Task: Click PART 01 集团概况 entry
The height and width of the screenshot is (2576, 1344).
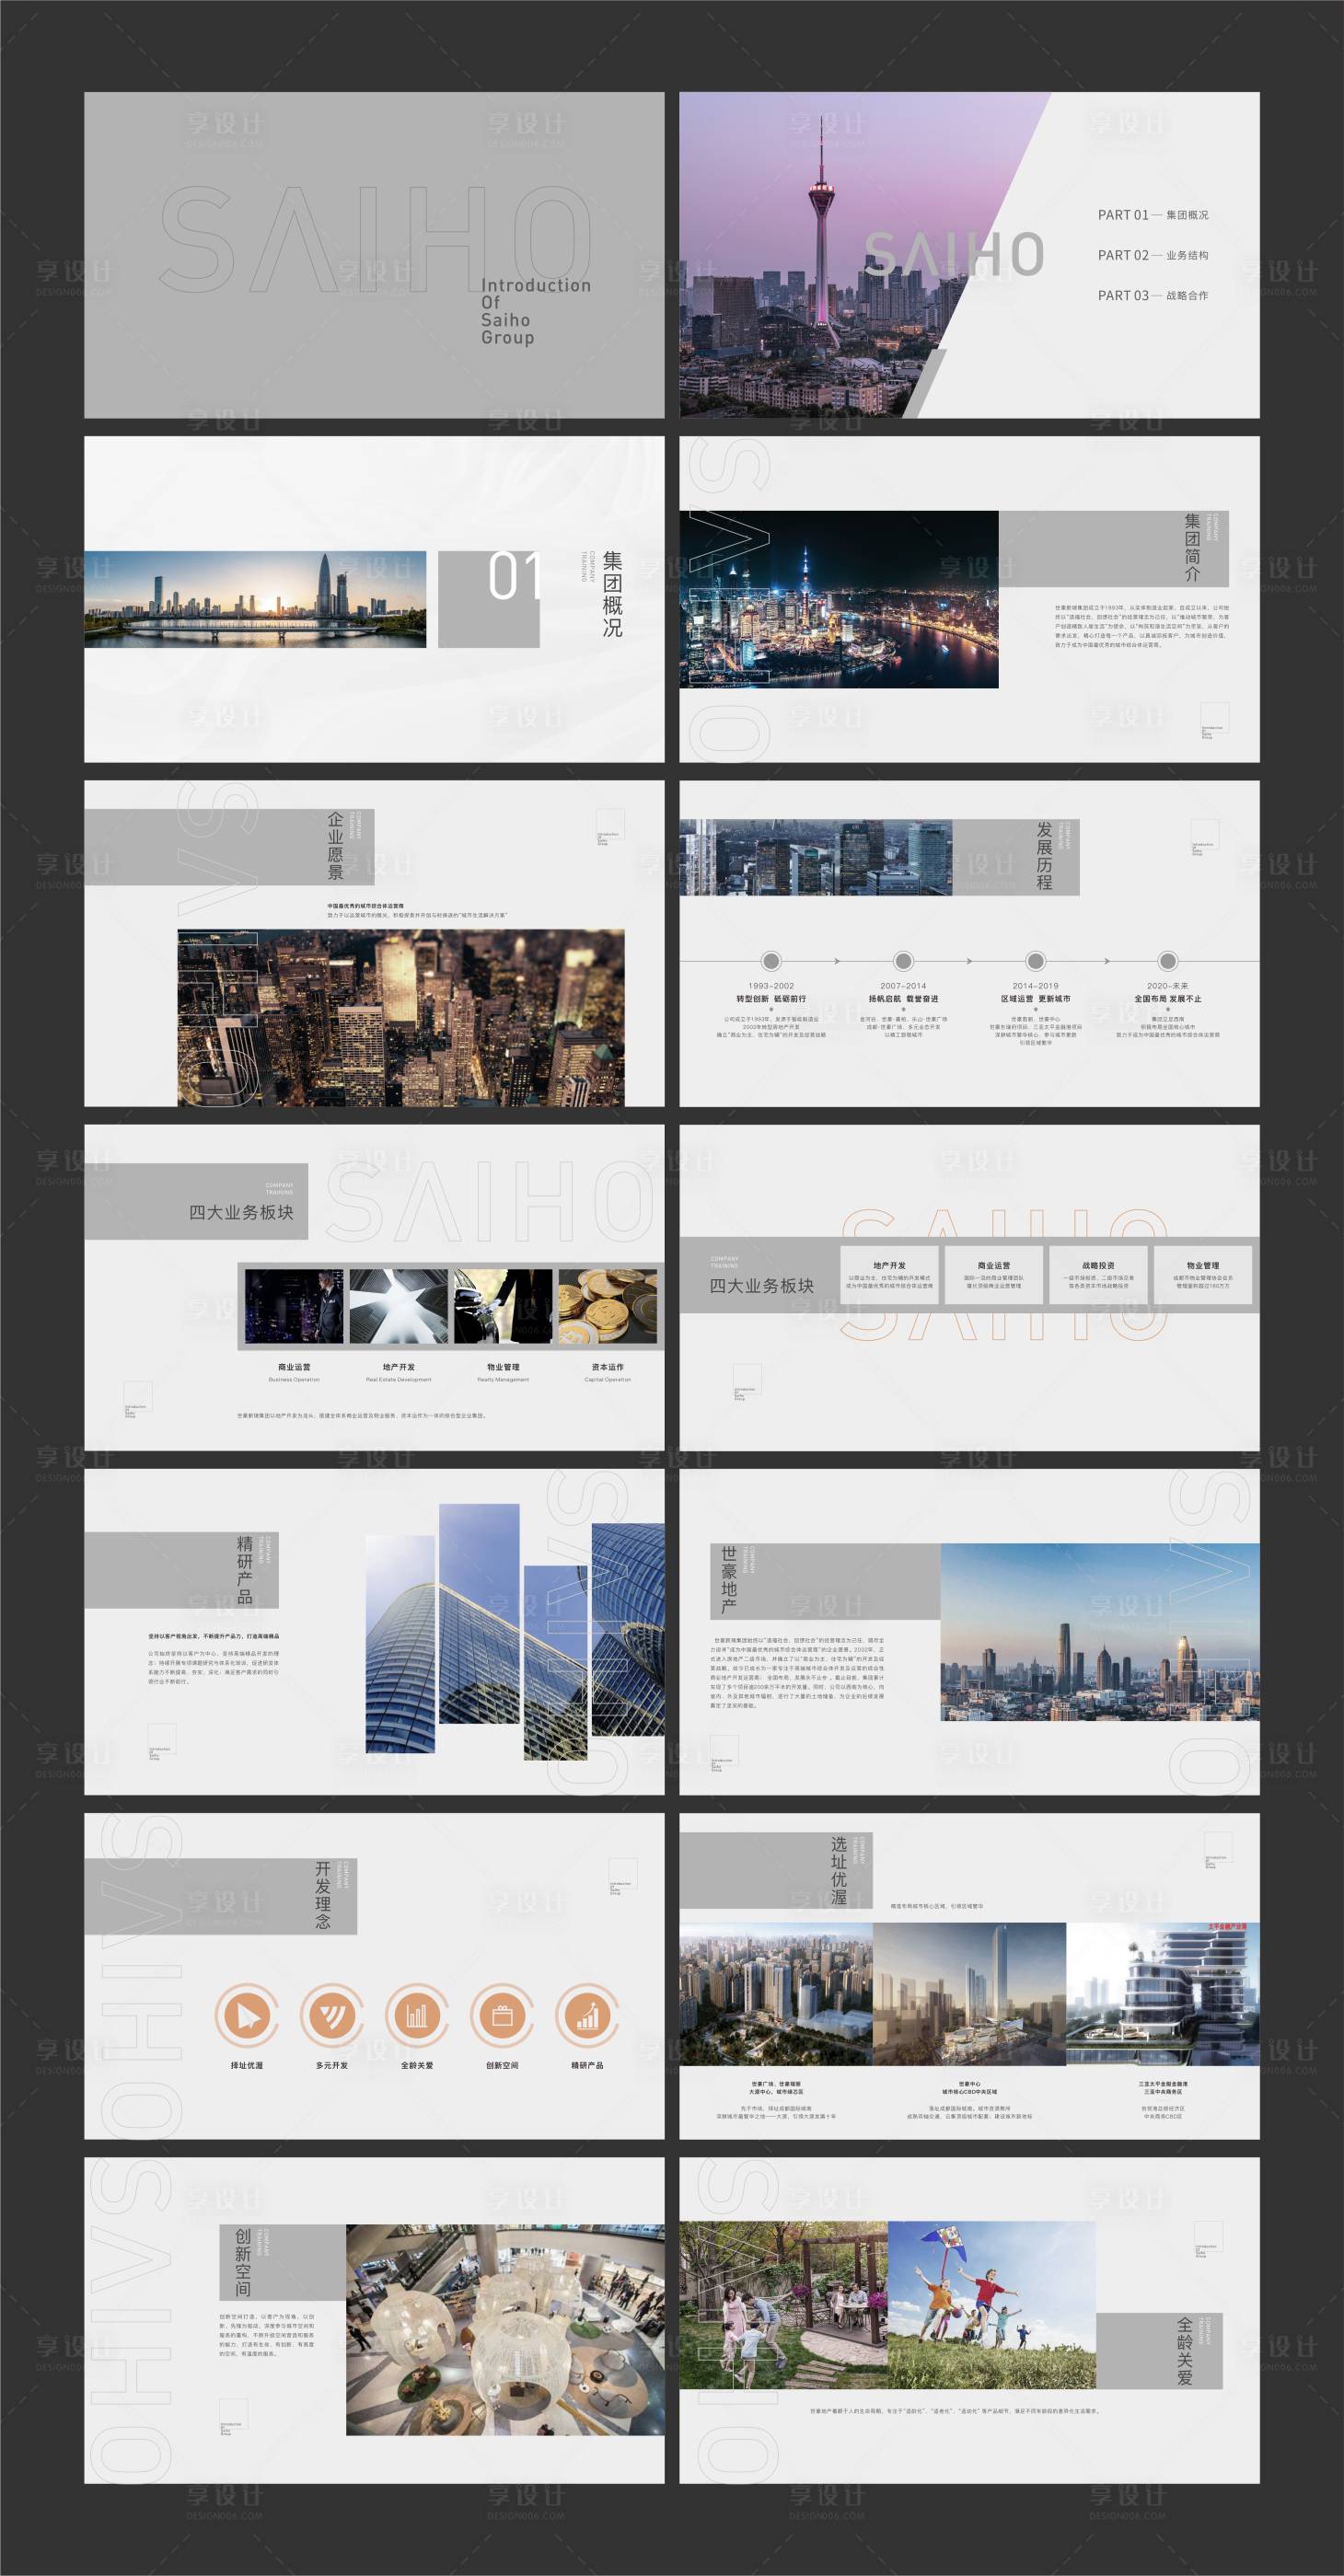Action: pos(1153,215)
